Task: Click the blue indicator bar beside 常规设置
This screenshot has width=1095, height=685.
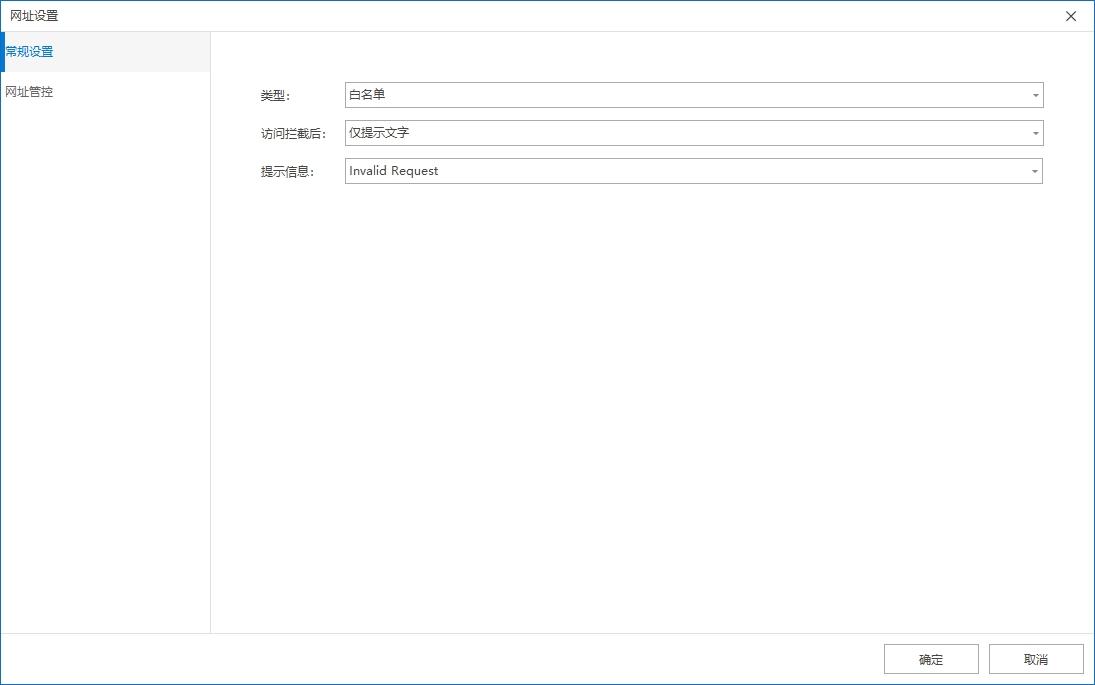Action: pos(3,52)
